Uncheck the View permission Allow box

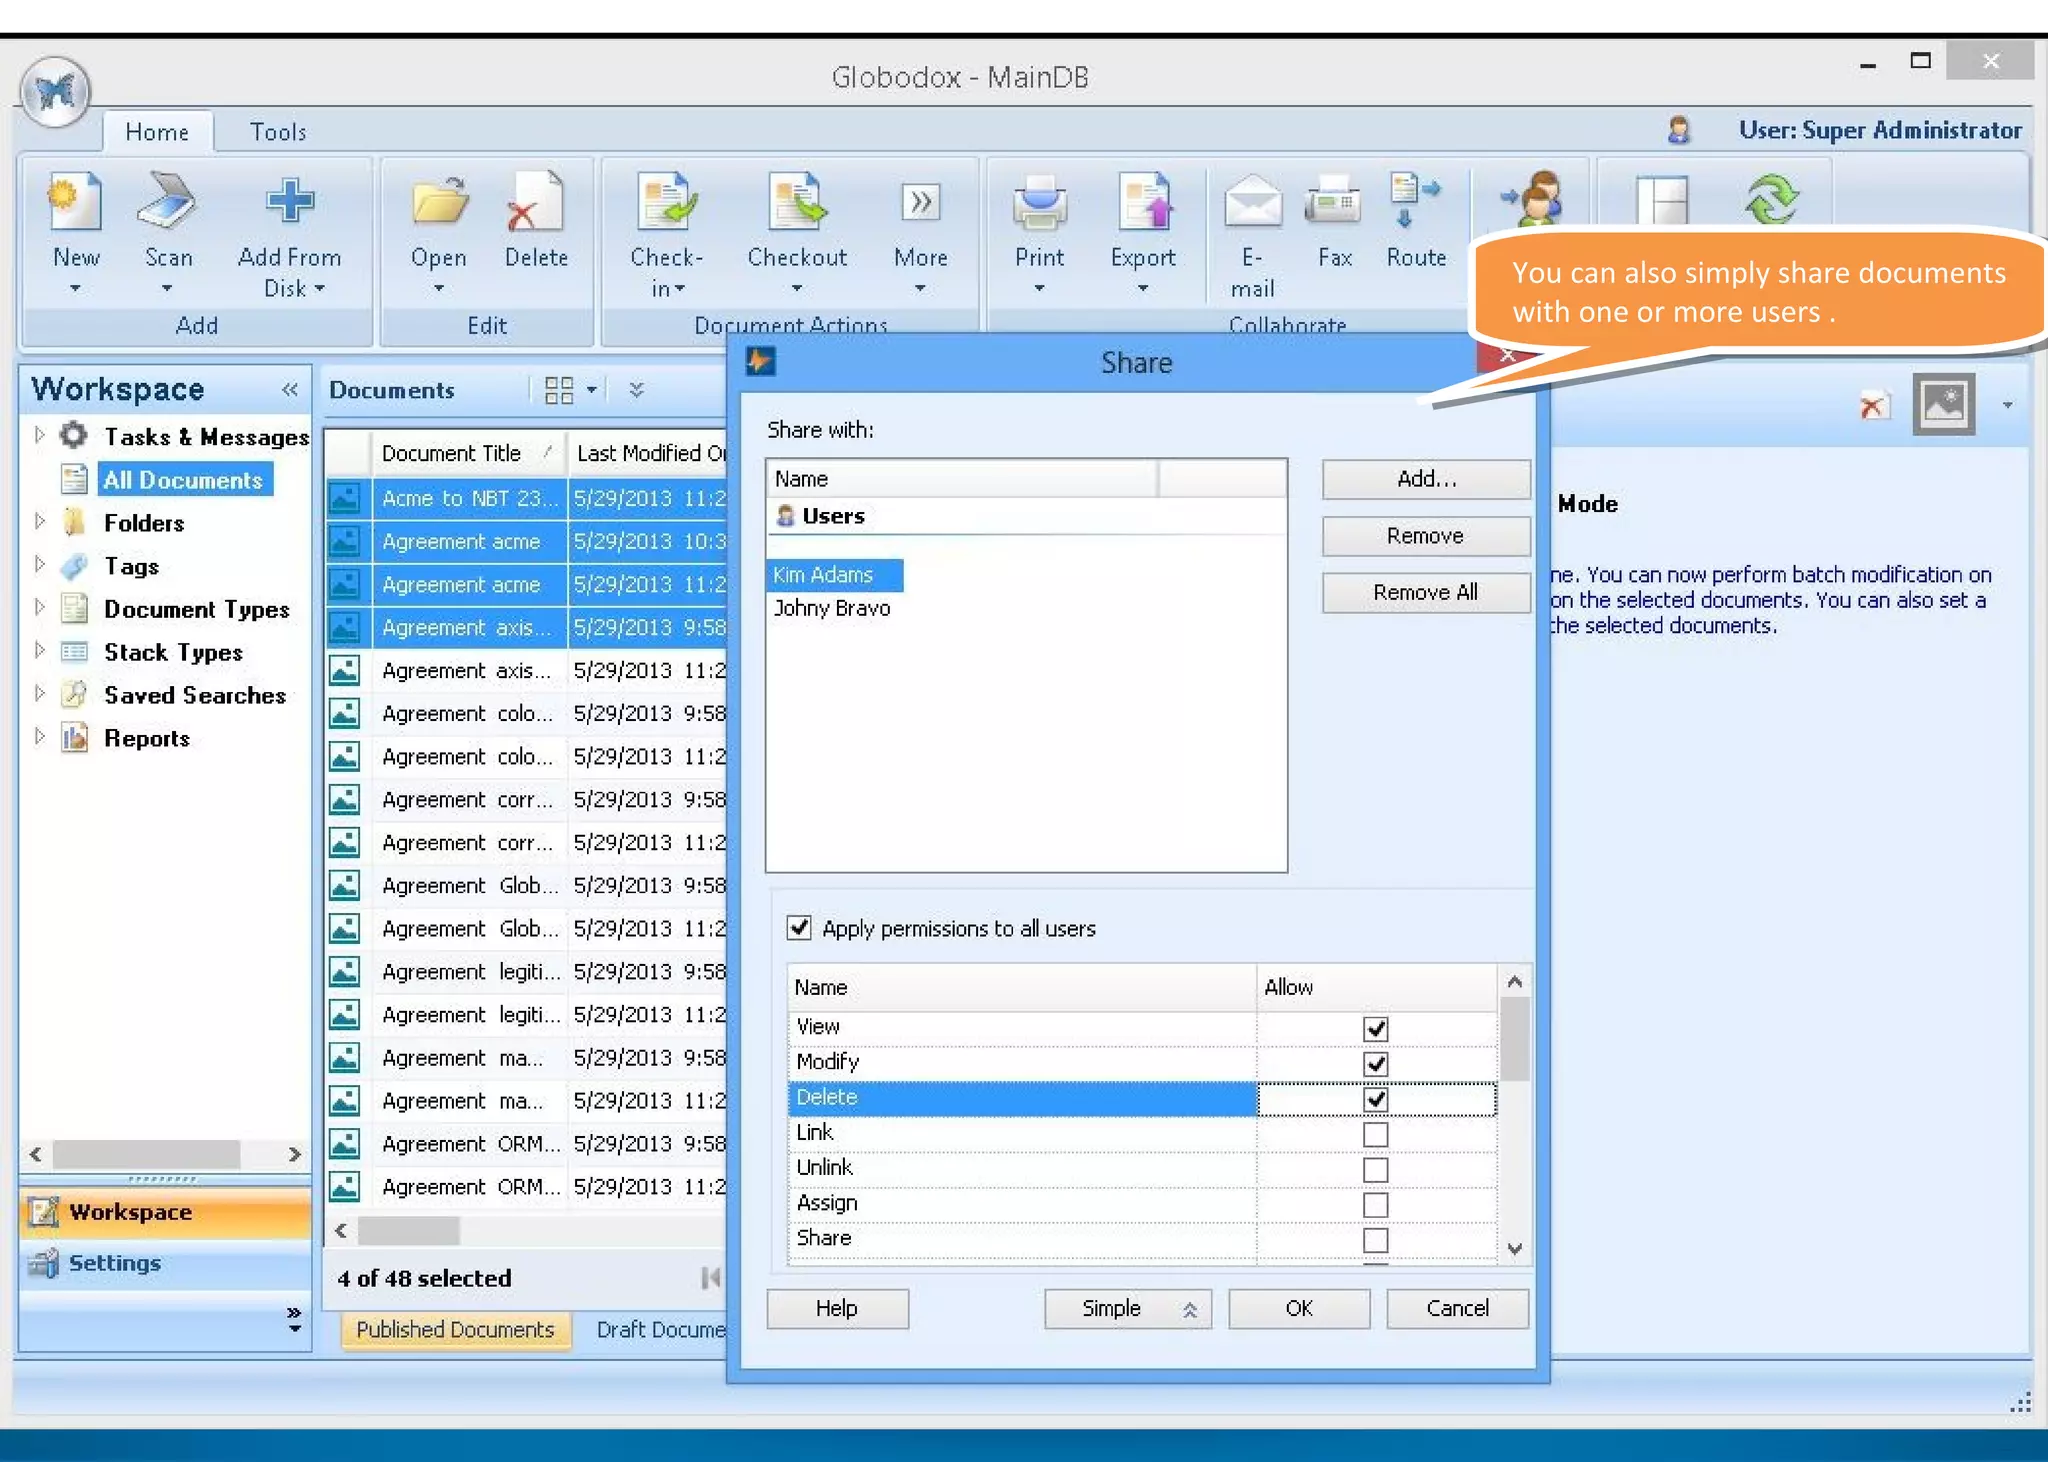pos(1375,1028)
